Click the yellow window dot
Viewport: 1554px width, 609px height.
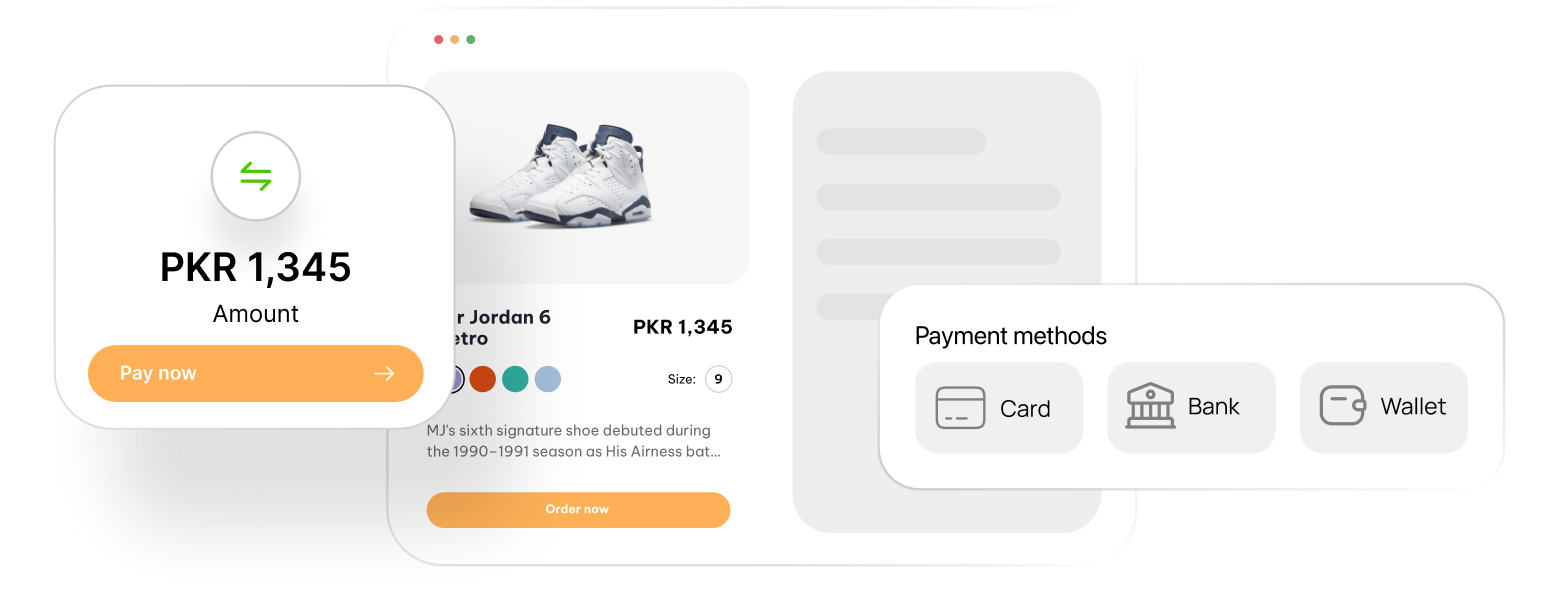(454, 40)
